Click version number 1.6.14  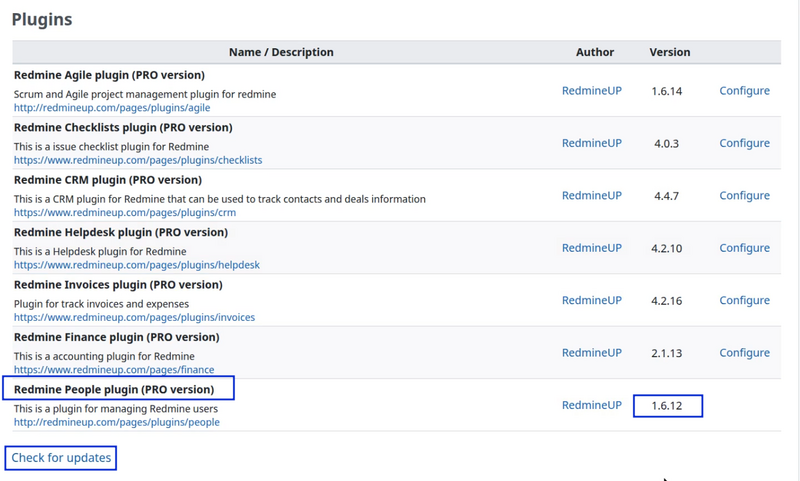click(x=667, y=91)
